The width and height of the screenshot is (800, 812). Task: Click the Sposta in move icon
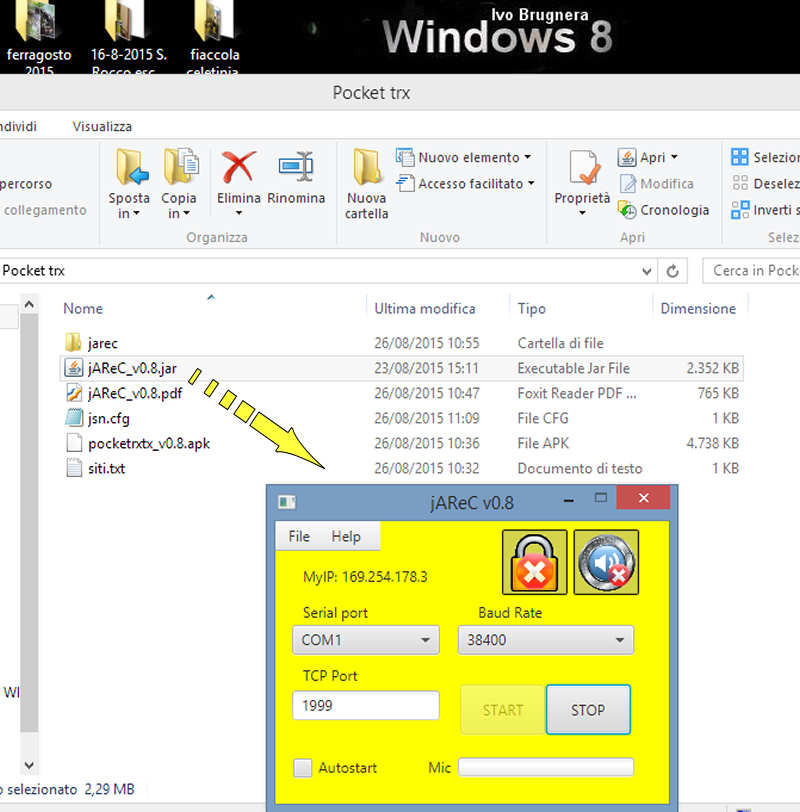(x=131, y=167)
